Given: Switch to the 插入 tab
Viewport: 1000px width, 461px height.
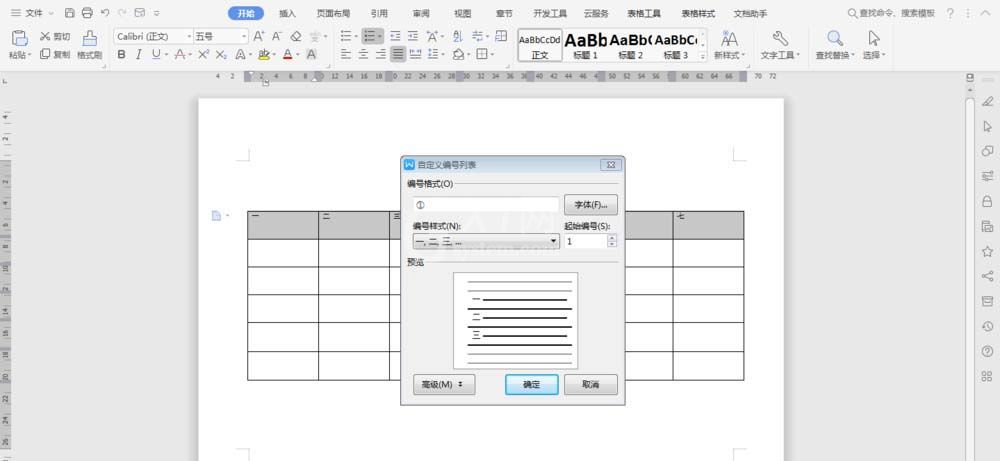Looking at the screenshot, I should tap(288, 13).
